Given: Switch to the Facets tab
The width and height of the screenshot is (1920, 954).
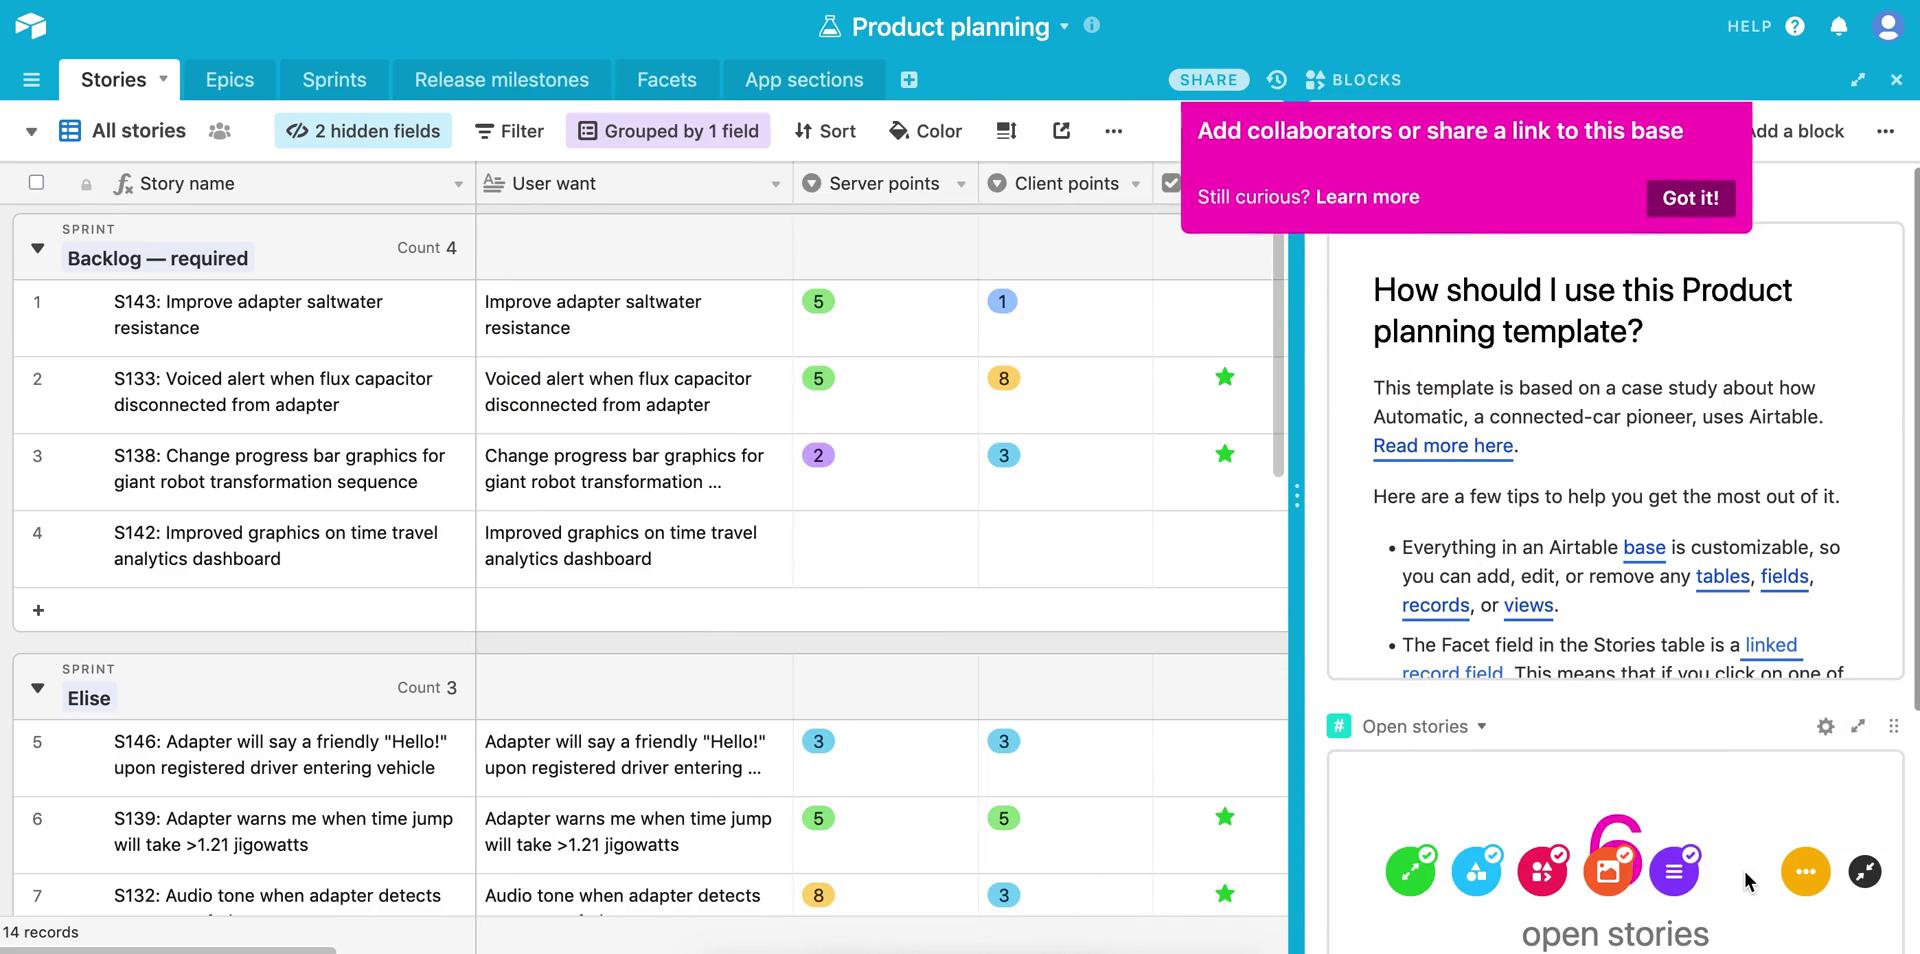Looking at the screenshot, I should click(x=667, y=80).
